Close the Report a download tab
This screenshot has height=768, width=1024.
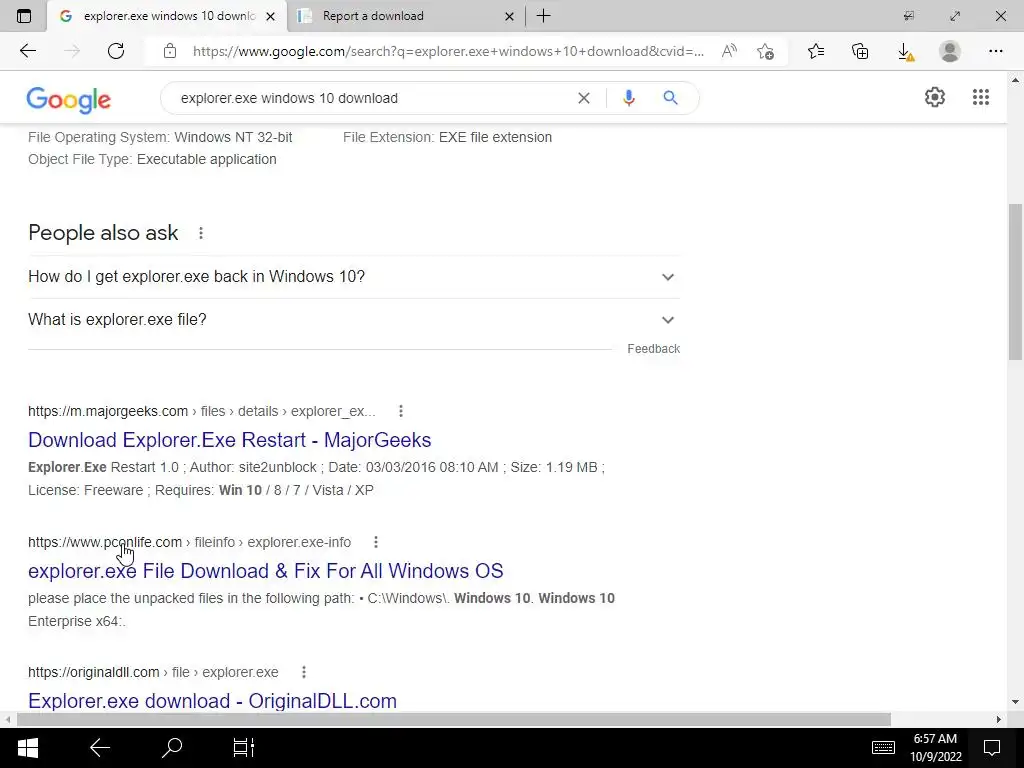pos(509,16)
